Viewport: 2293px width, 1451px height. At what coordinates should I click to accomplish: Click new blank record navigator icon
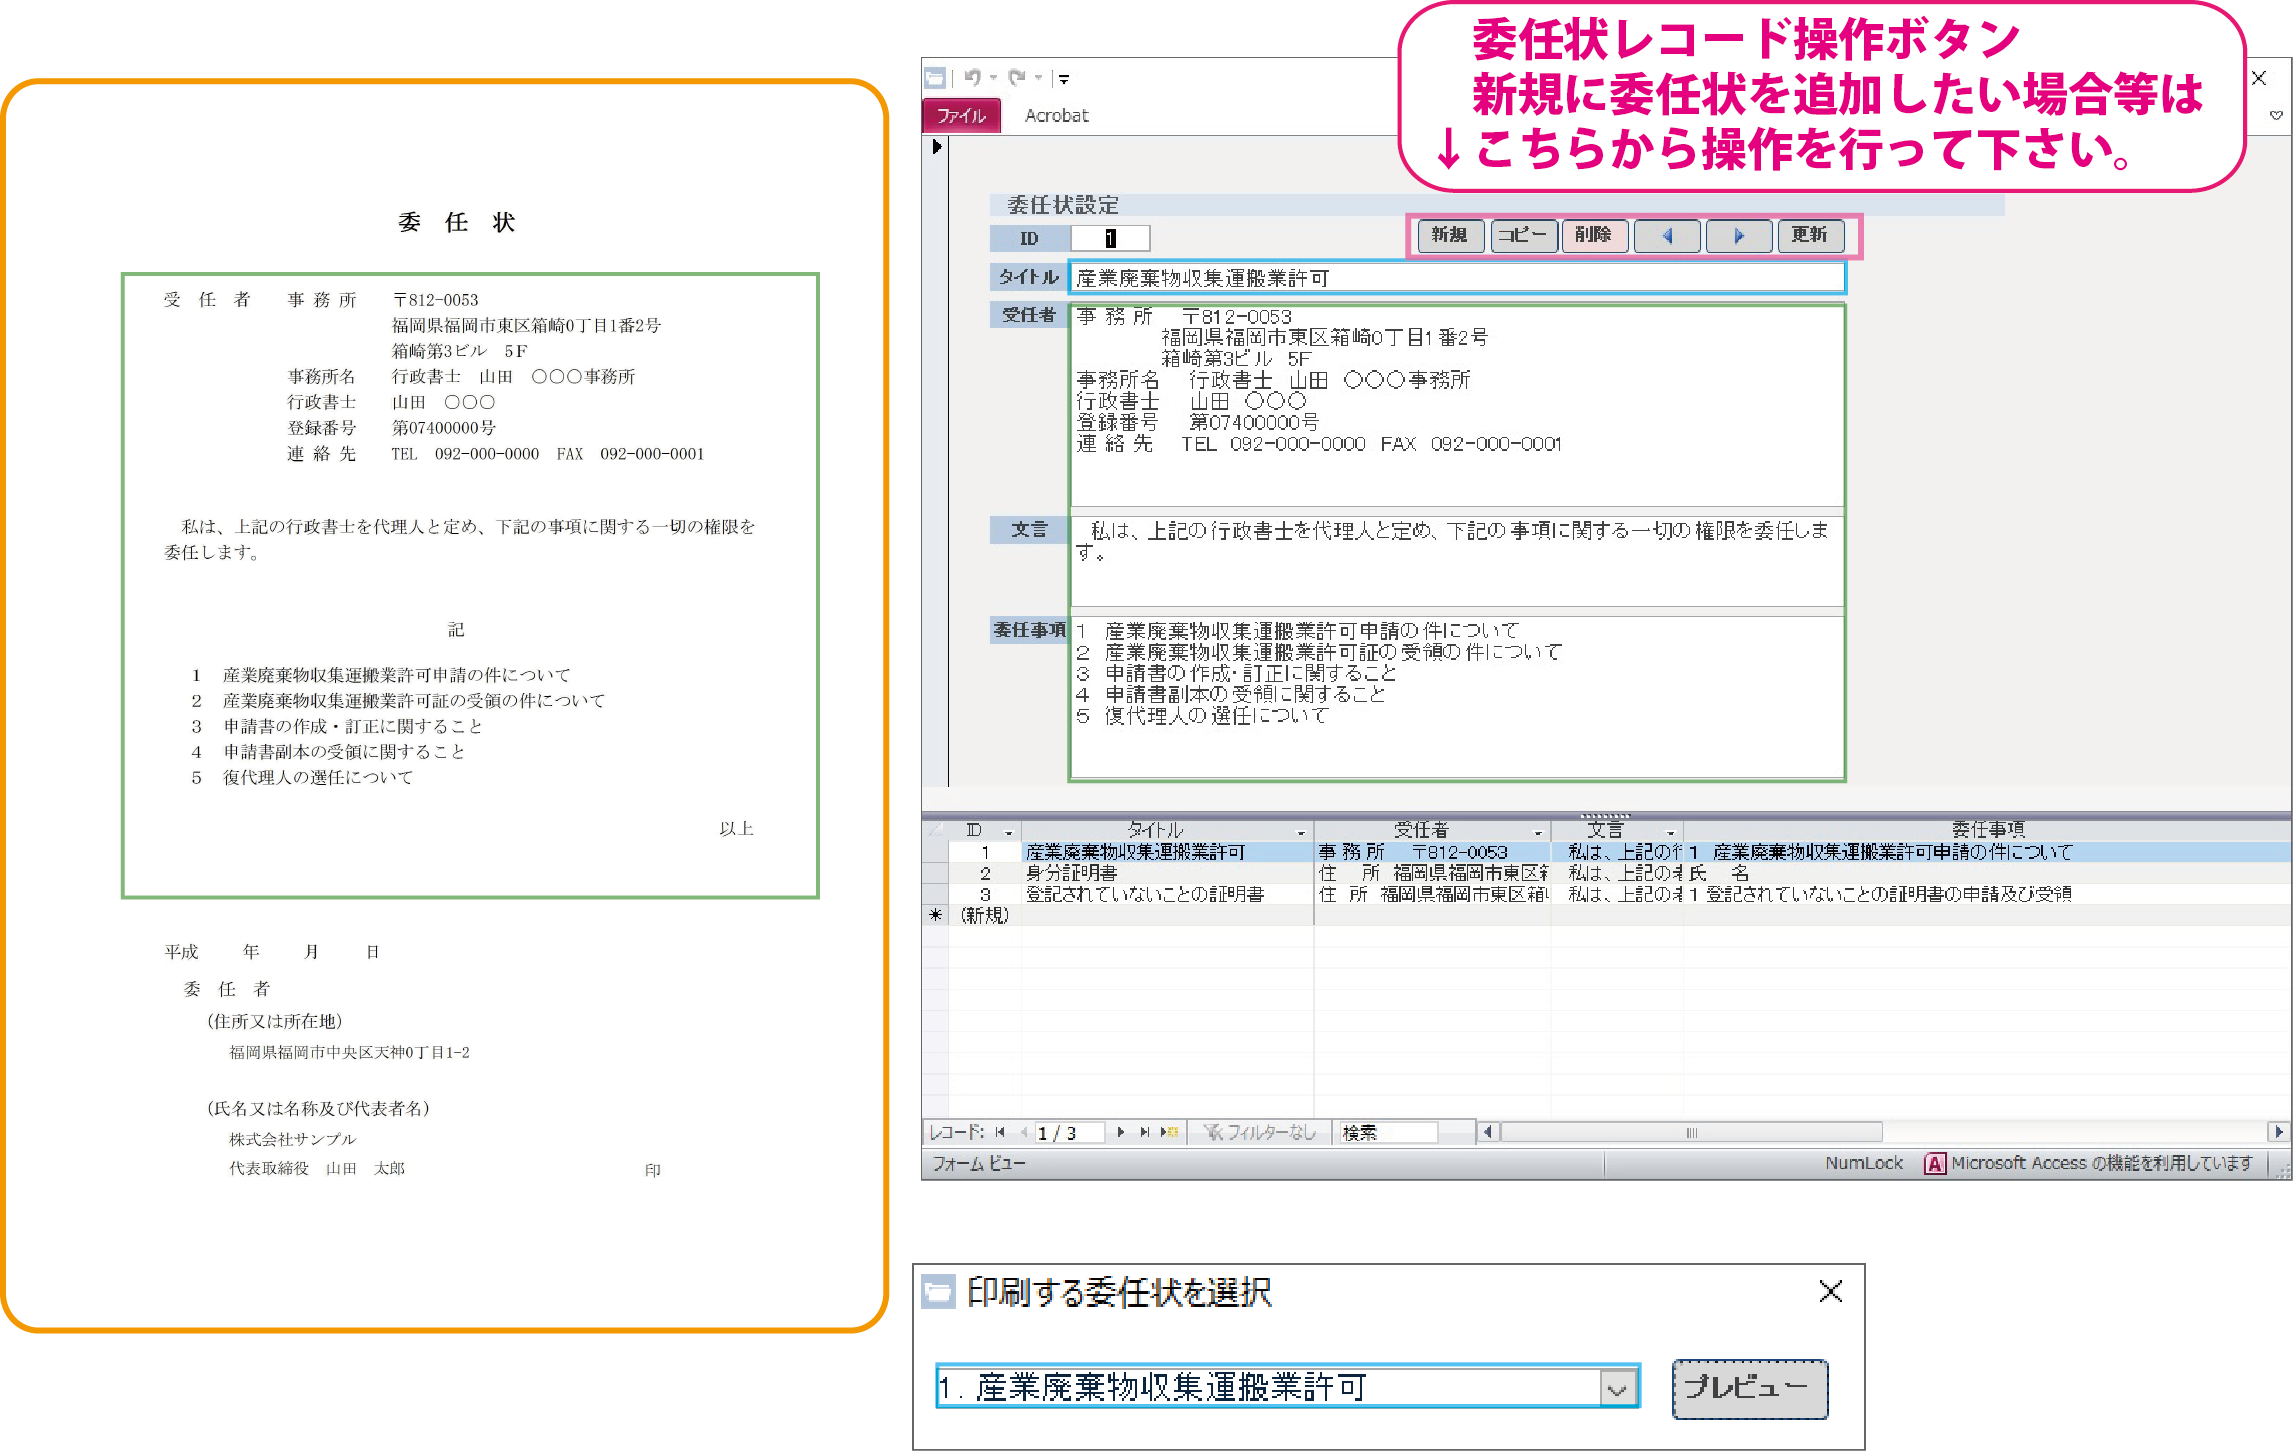pyautogui.click(x=1168, y=1132)
